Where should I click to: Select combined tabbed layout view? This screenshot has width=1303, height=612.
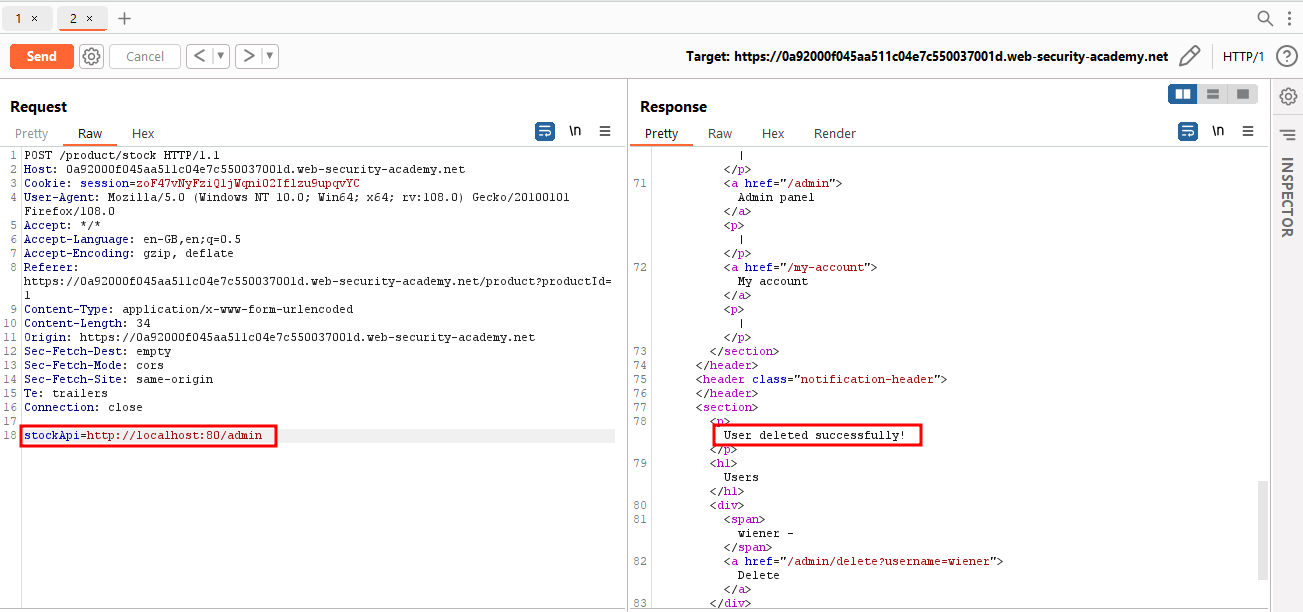[1243, 94]
